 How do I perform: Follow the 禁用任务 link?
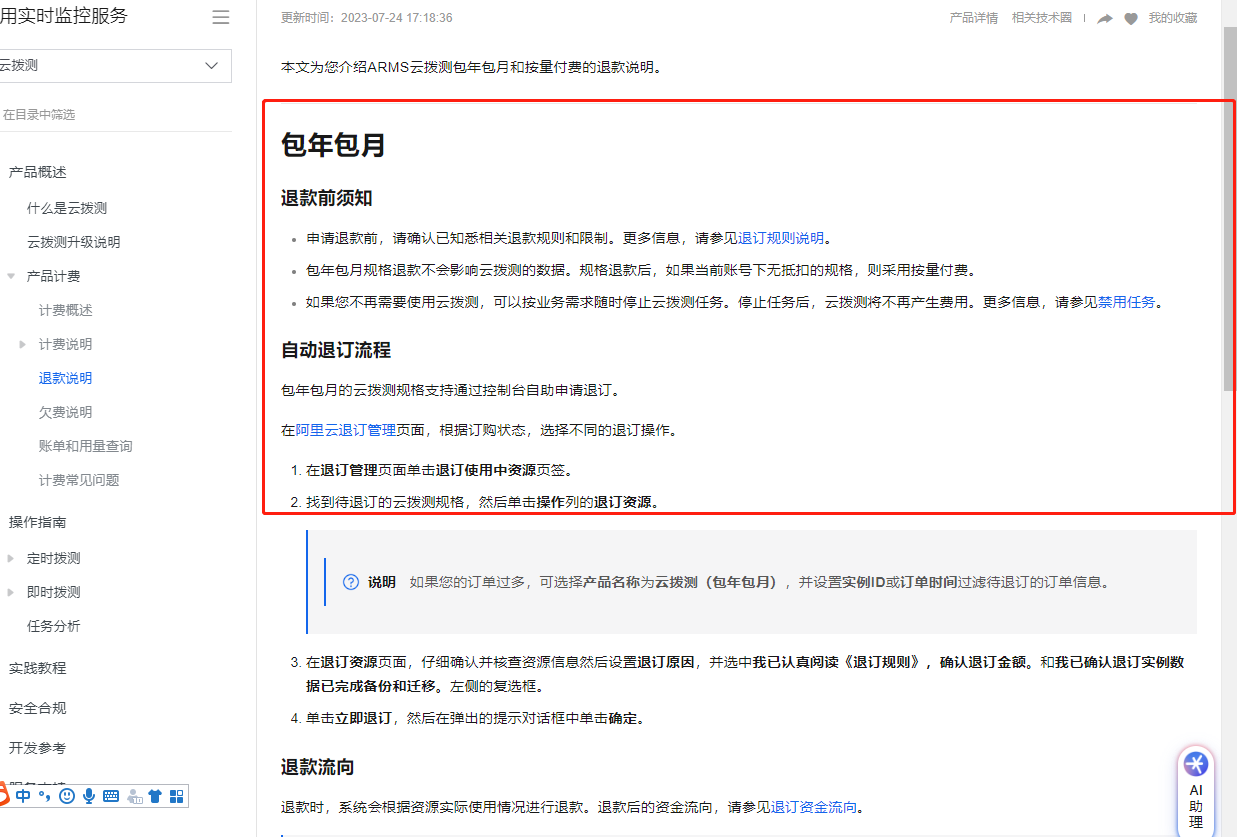(1127, 302)
